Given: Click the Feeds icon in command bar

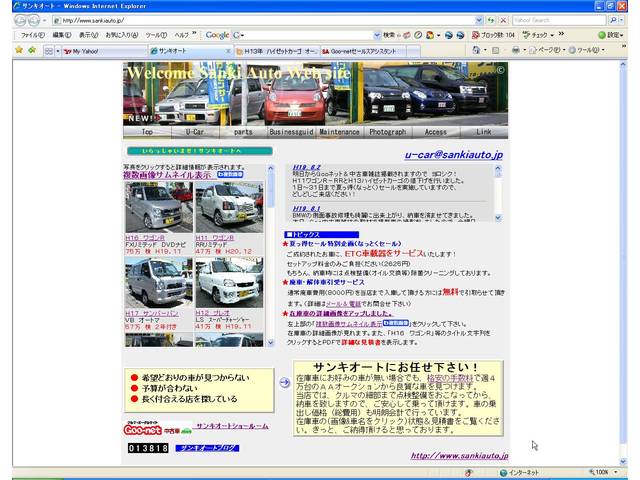Looking at the screenshot, I should 496,50.
